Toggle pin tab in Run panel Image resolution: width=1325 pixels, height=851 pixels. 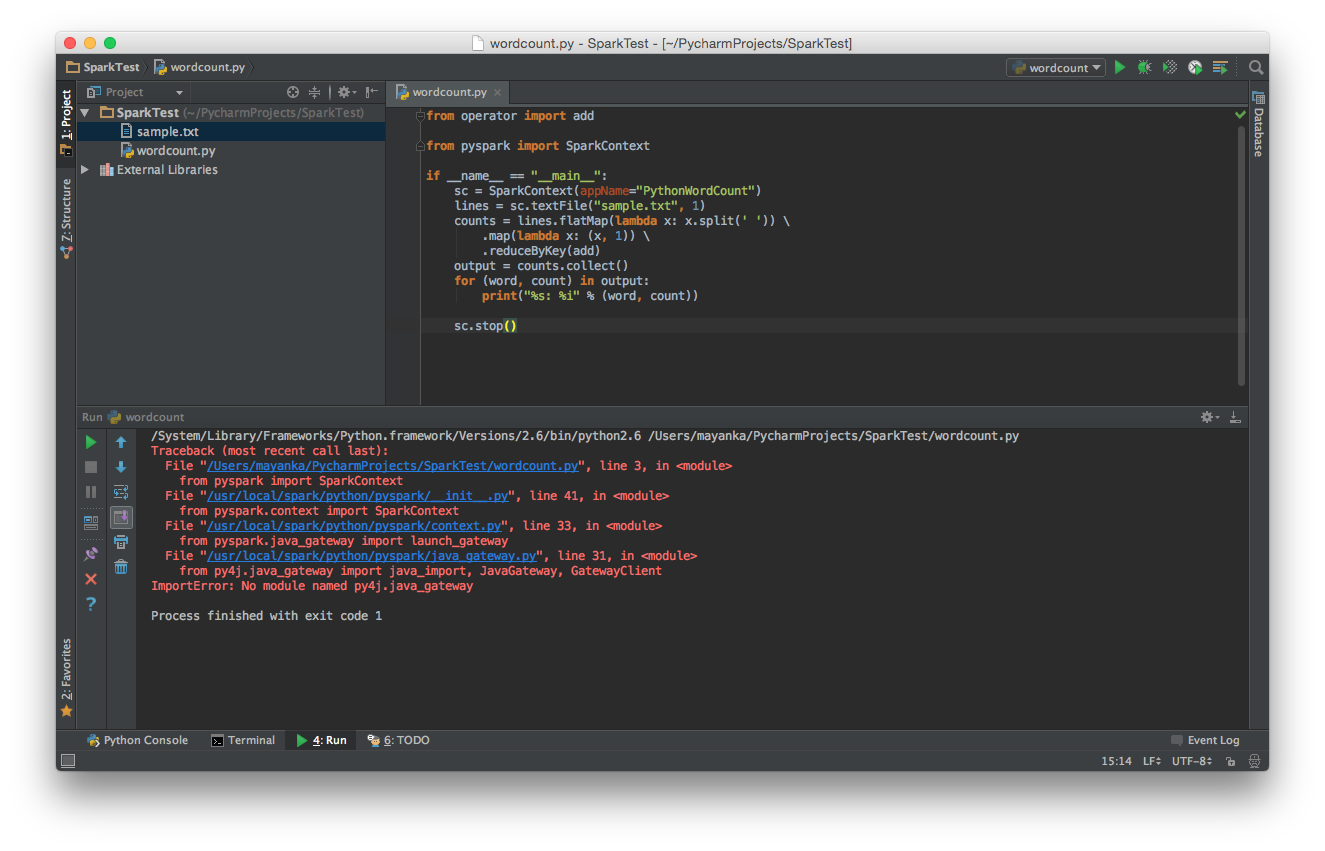tap(91, 553)
